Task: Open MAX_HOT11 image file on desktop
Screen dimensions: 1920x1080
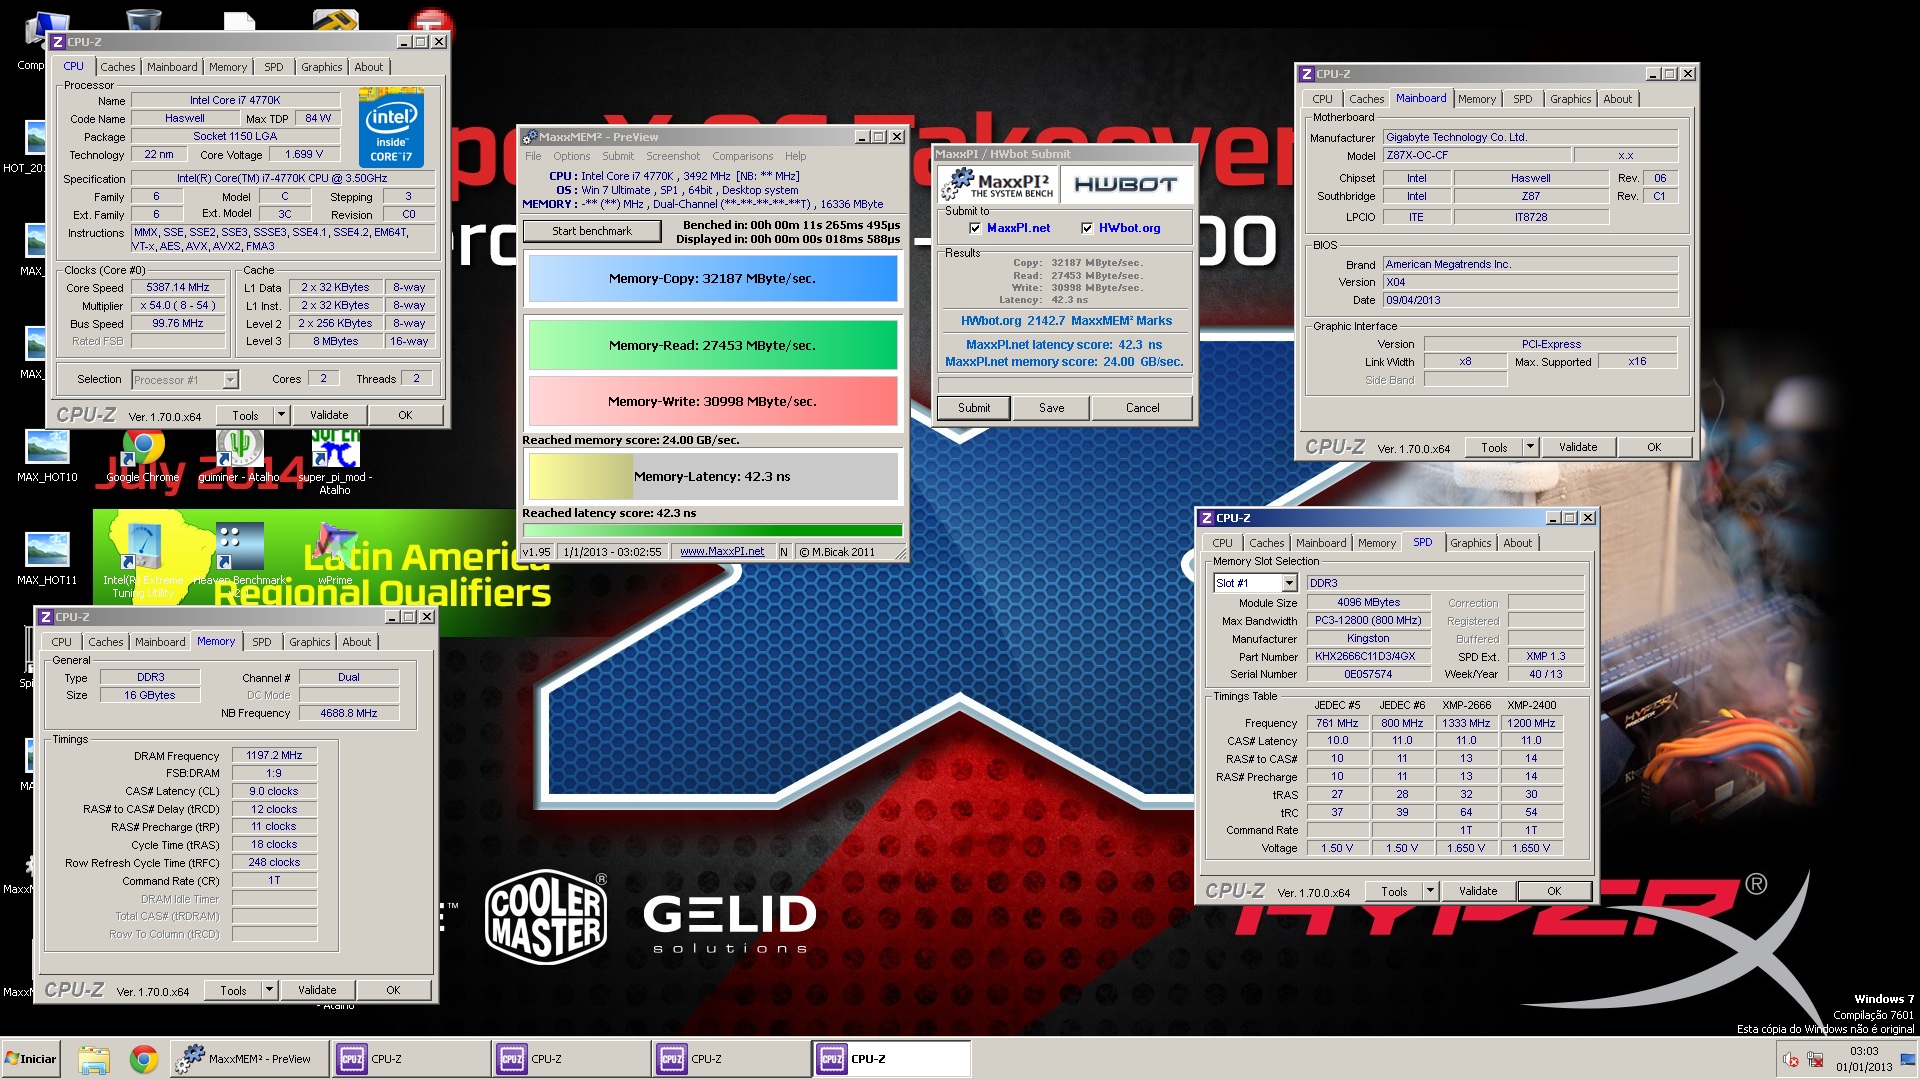Action: [x=47, y=560]
